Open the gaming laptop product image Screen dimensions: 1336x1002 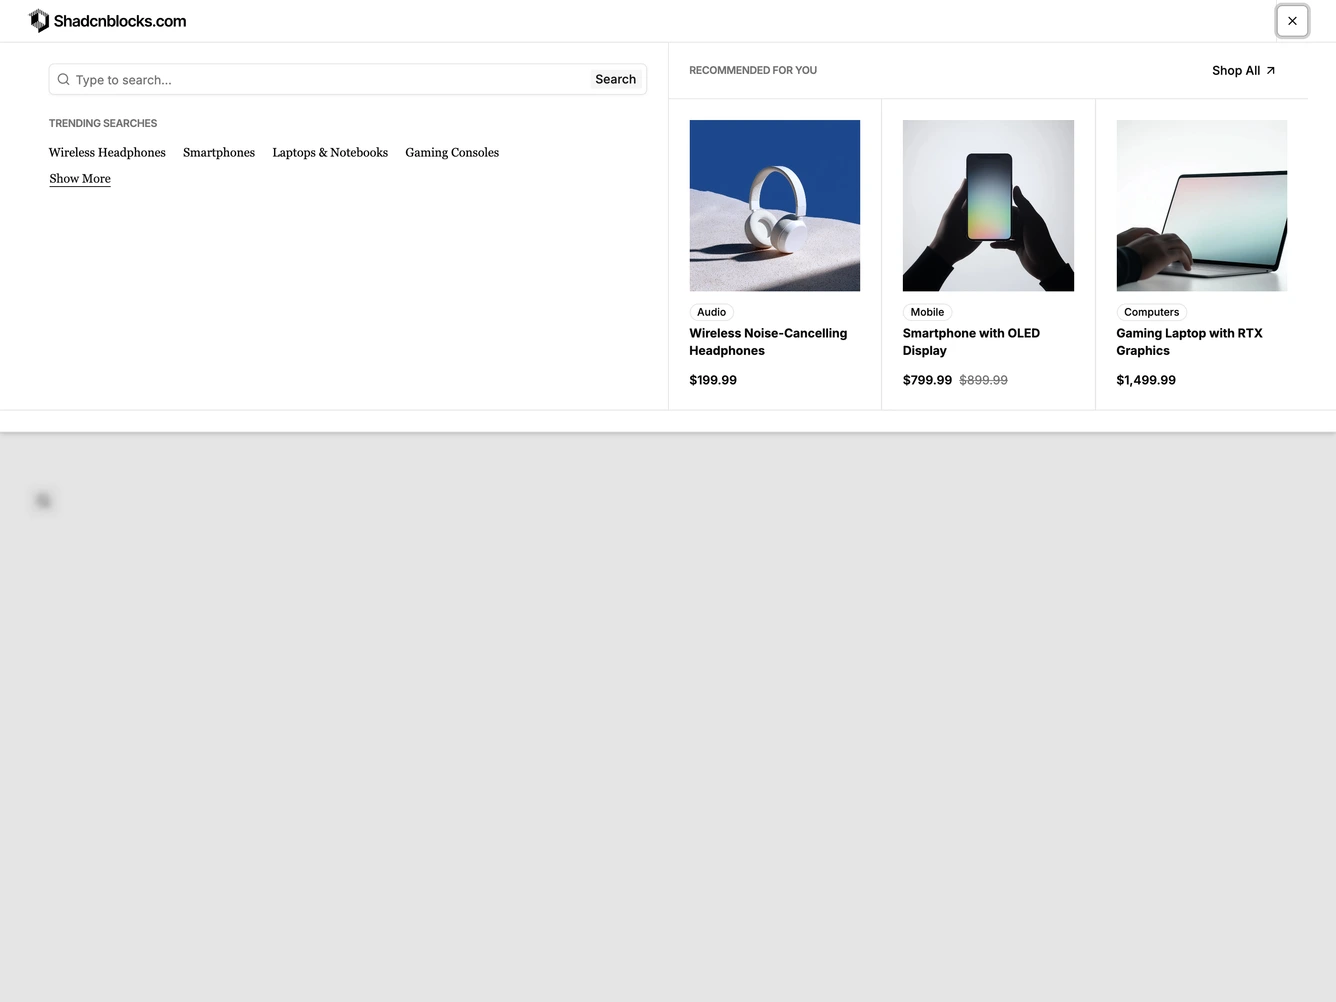pyautogui.click(x=1202, y=206)
